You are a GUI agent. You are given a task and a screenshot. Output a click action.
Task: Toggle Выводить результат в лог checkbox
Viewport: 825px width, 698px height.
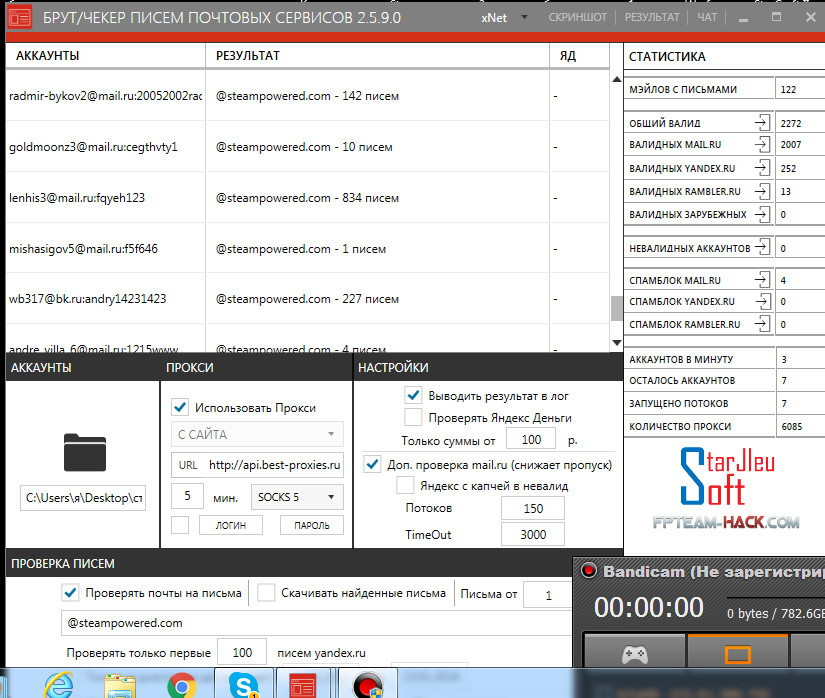click(x=413, y=395)
